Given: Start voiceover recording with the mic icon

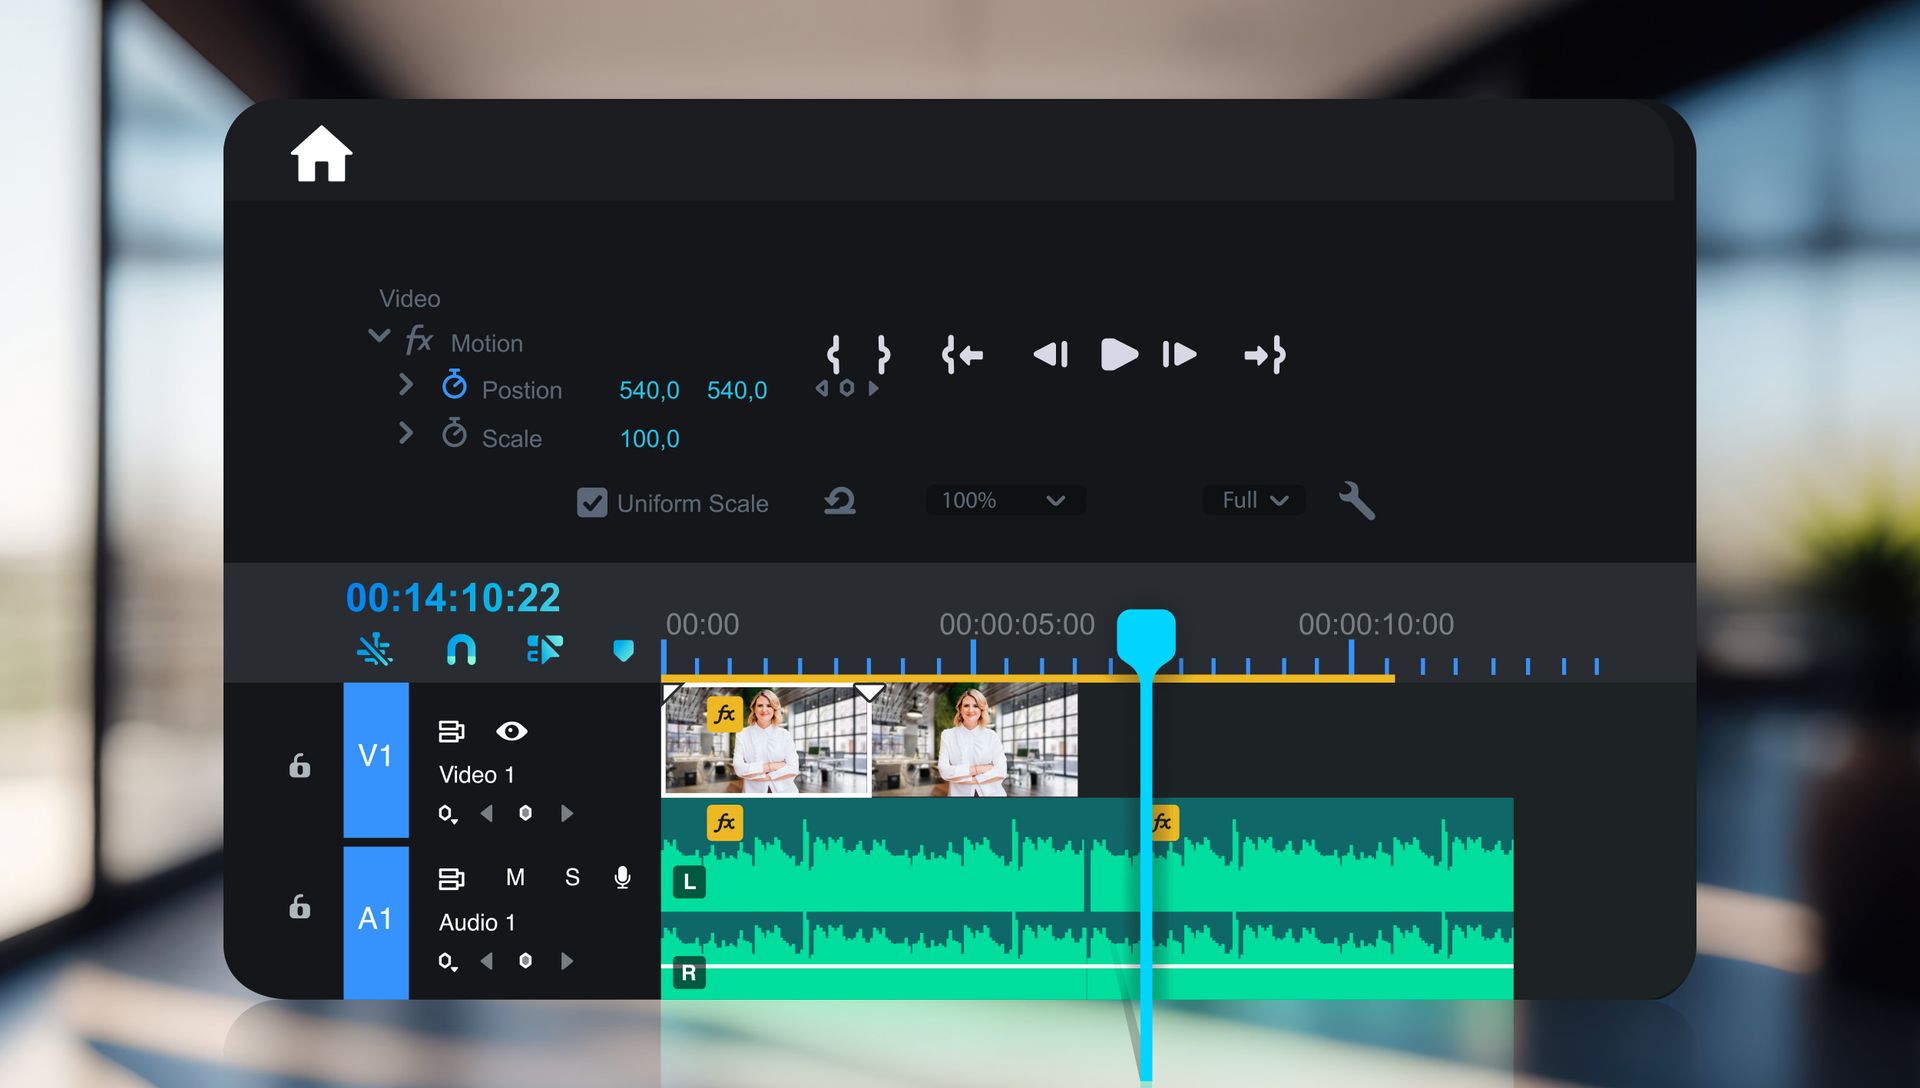Looking at the screenshot, I should click(622, 877).
